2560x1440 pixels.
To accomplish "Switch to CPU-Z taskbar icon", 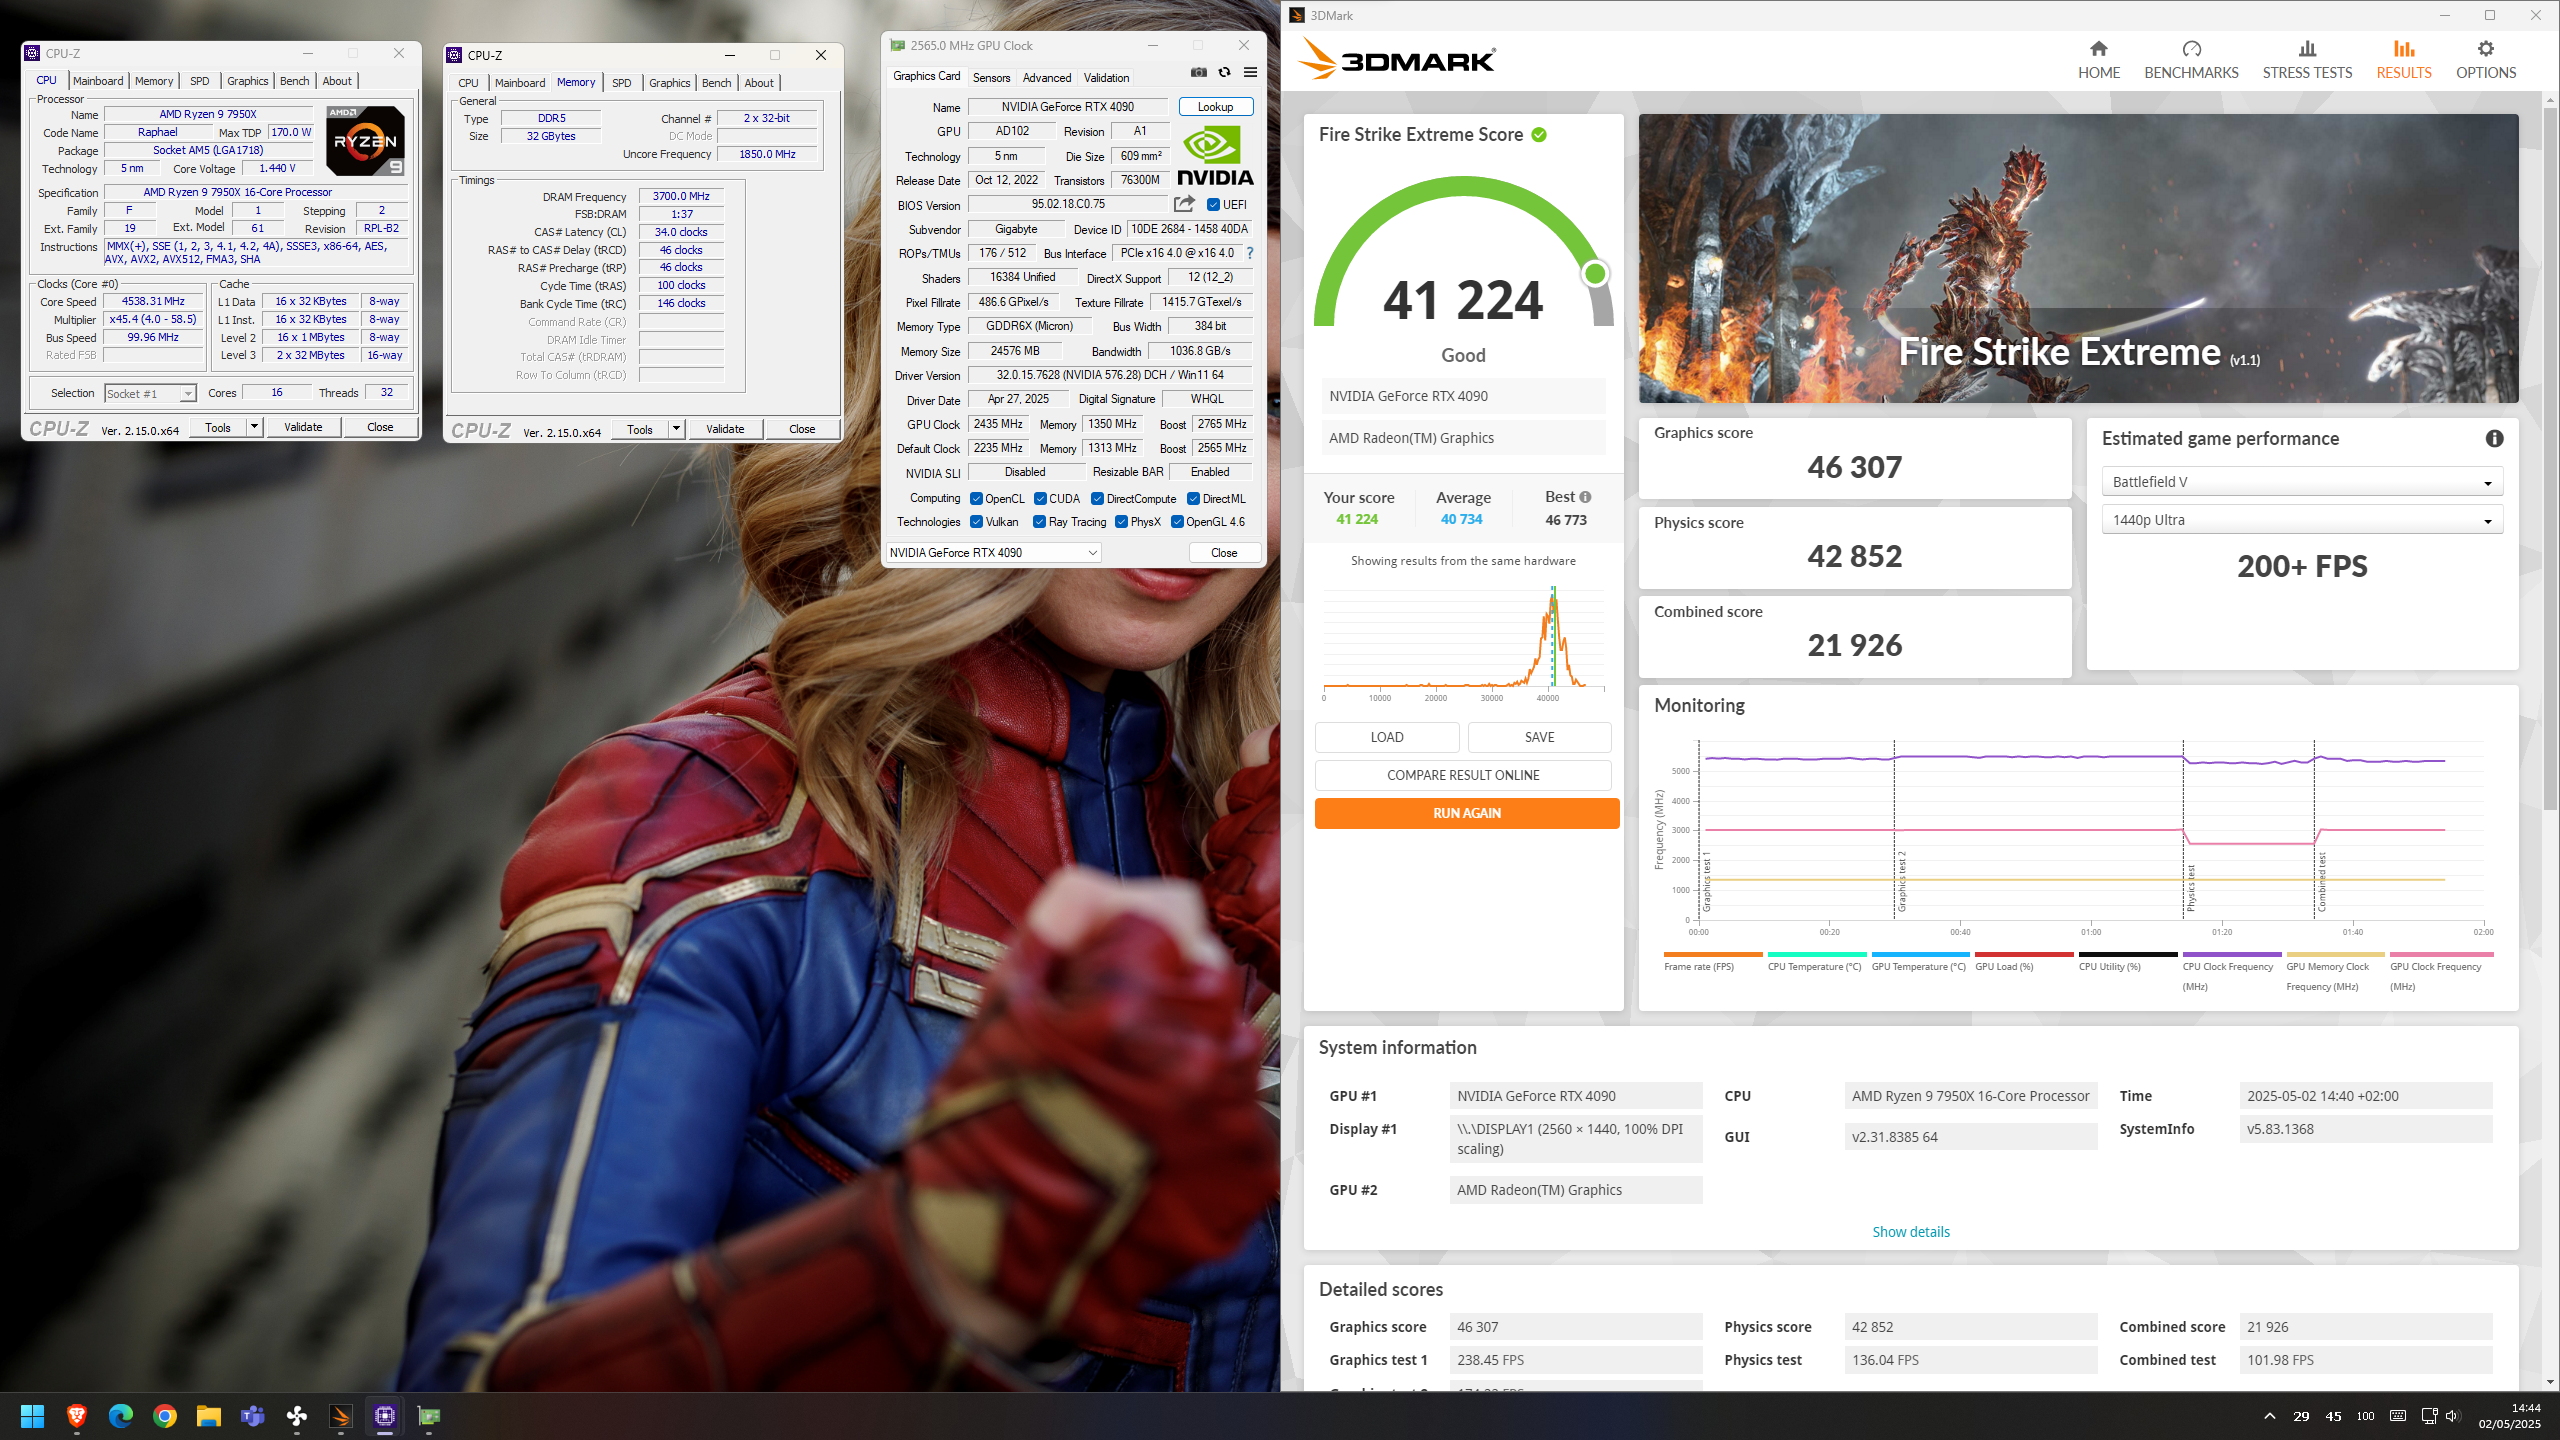I will click(x=384, y=1416).
